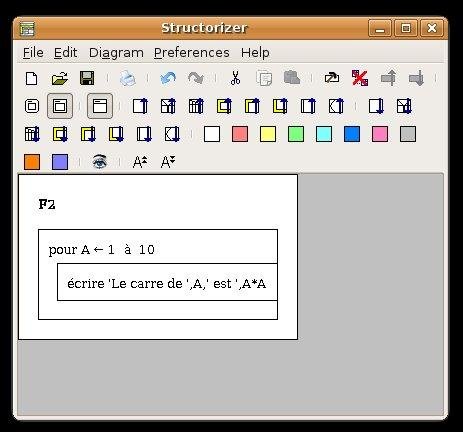Image resolution: width=463 pixels, height=432 pixels.
Task: Apply the orange color swatch
Action: point(32,162)
